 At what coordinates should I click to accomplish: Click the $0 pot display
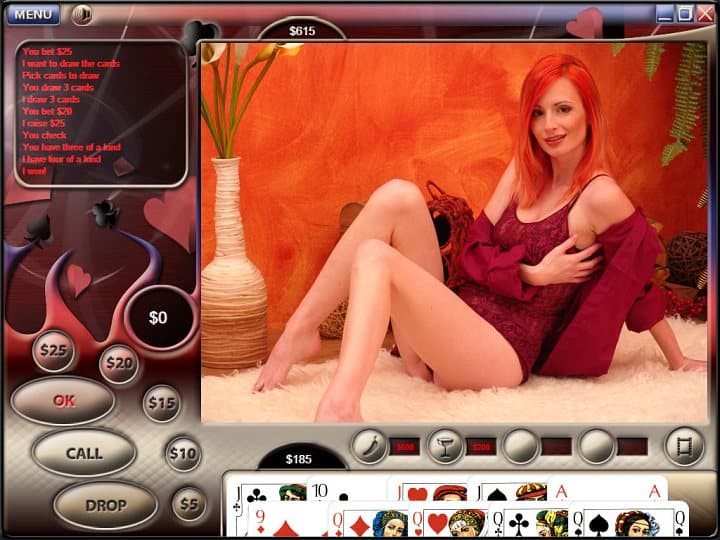(158, 317)
